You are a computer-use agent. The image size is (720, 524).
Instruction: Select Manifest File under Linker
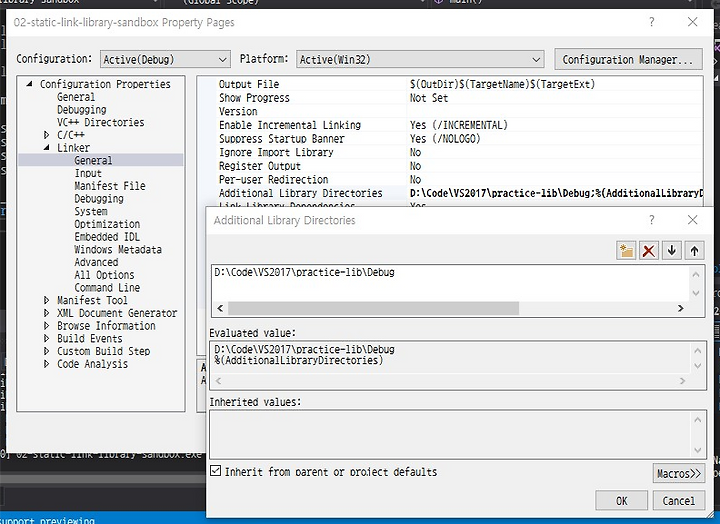click(x=110, y=186)
